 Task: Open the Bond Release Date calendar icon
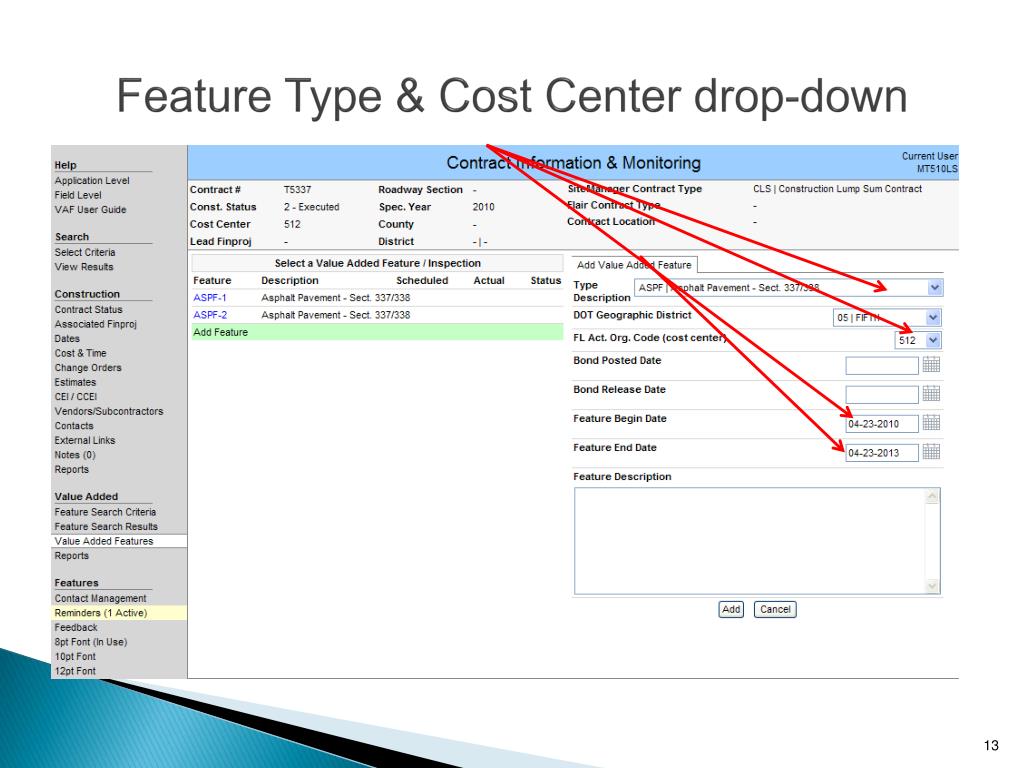(931, 394)
